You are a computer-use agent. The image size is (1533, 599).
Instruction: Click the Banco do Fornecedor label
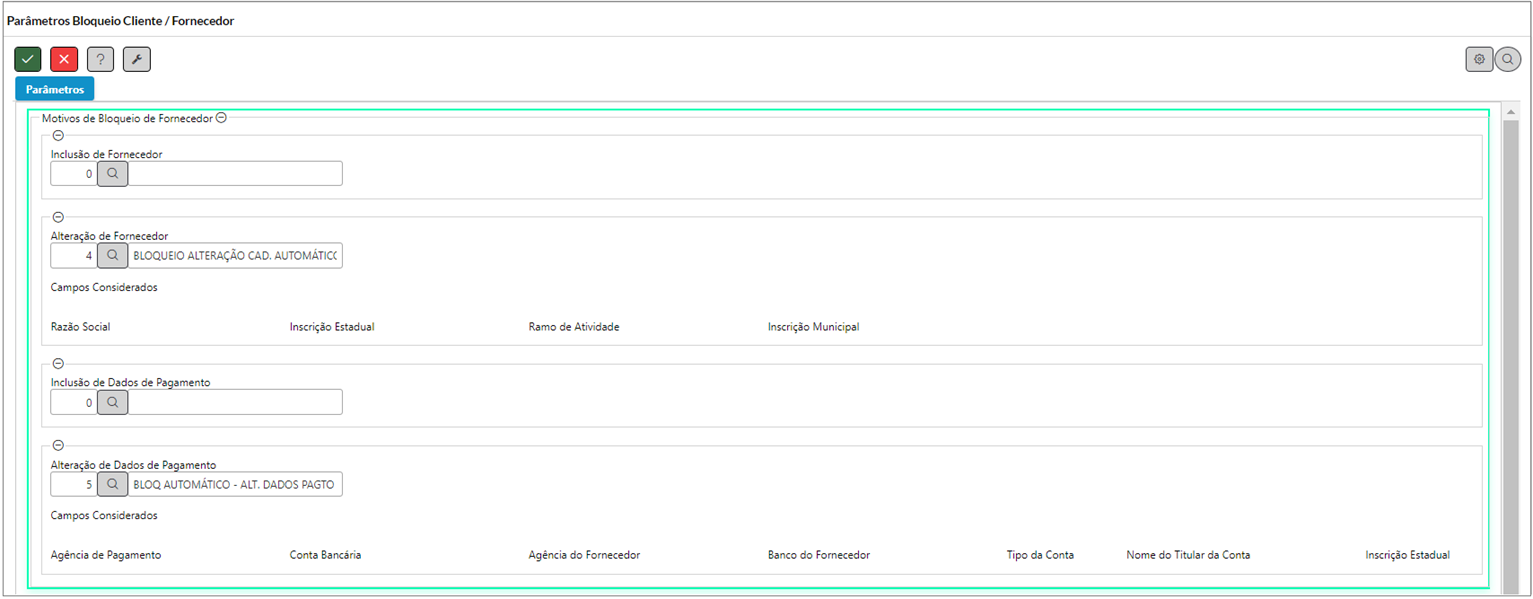[x=819, y=555]
